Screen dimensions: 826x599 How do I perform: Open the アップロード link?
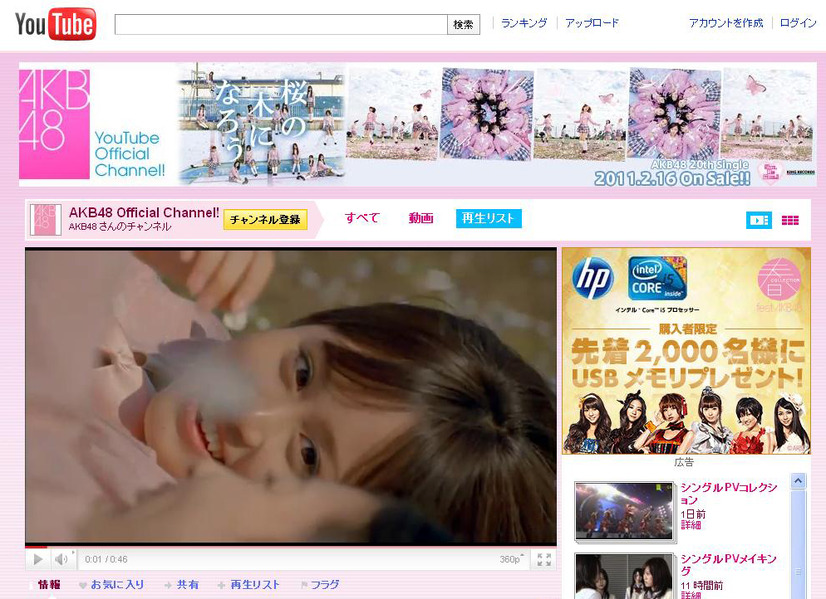coord(592,23)
